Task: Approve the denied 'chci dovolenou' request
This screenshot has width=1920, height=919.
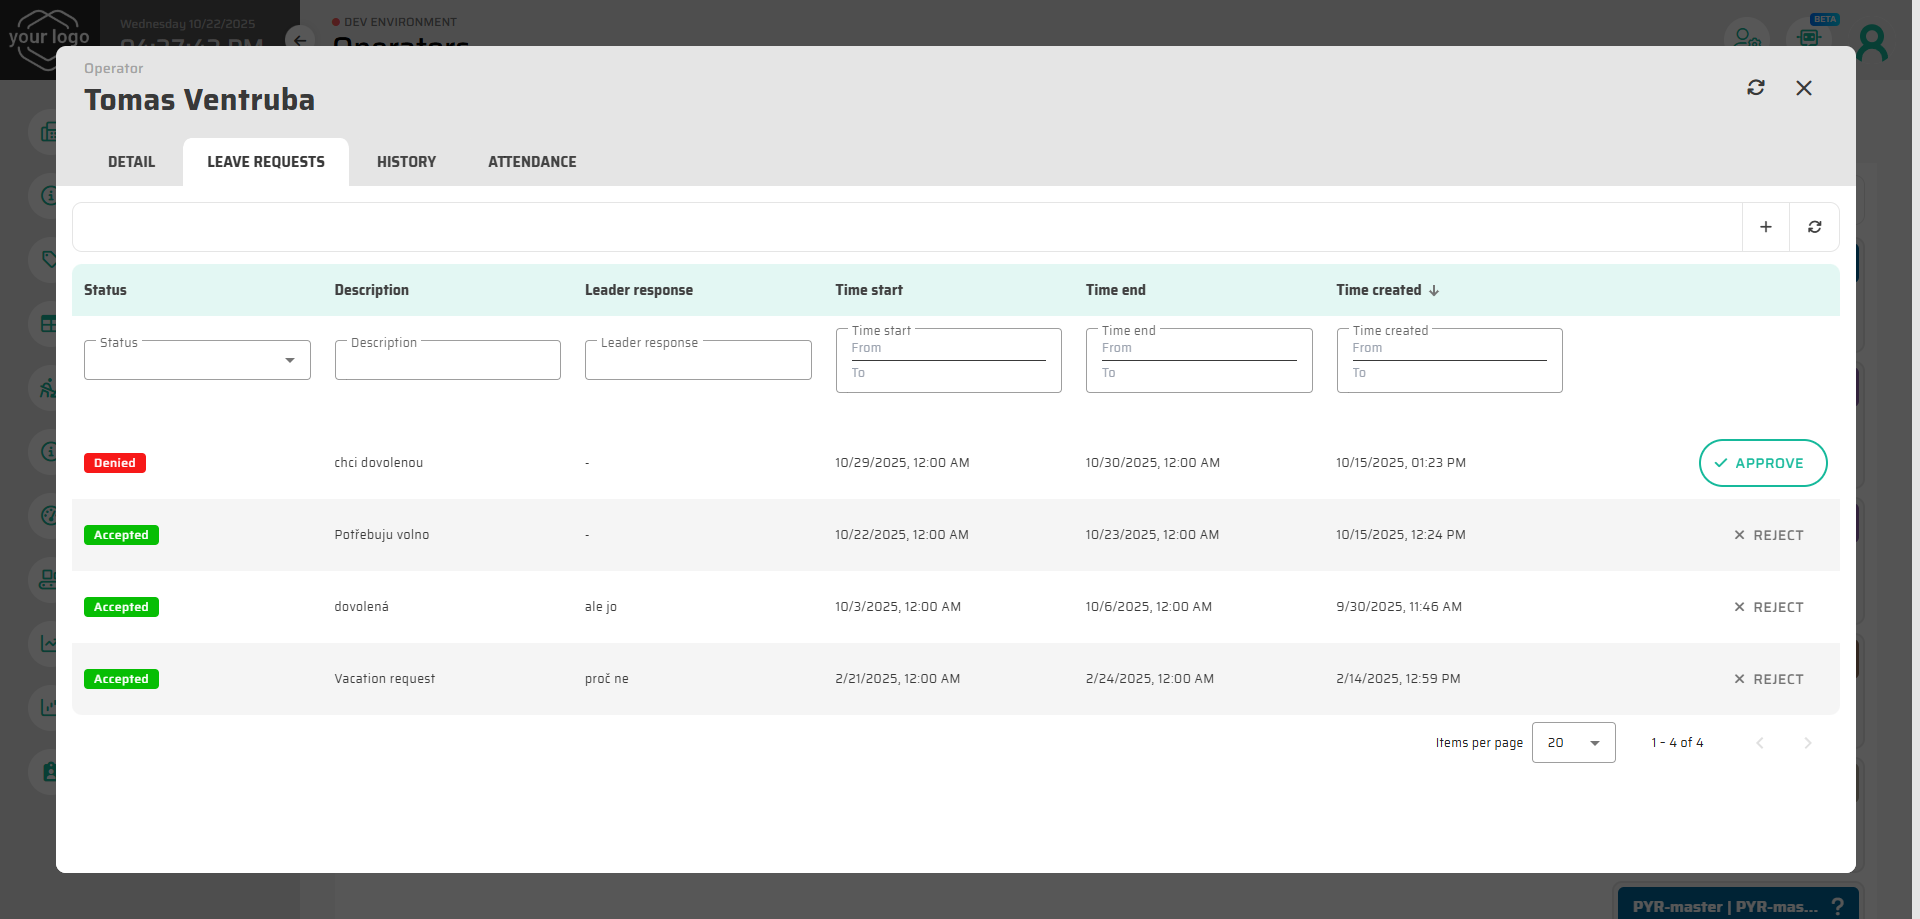Action: tap(1762, 463)
